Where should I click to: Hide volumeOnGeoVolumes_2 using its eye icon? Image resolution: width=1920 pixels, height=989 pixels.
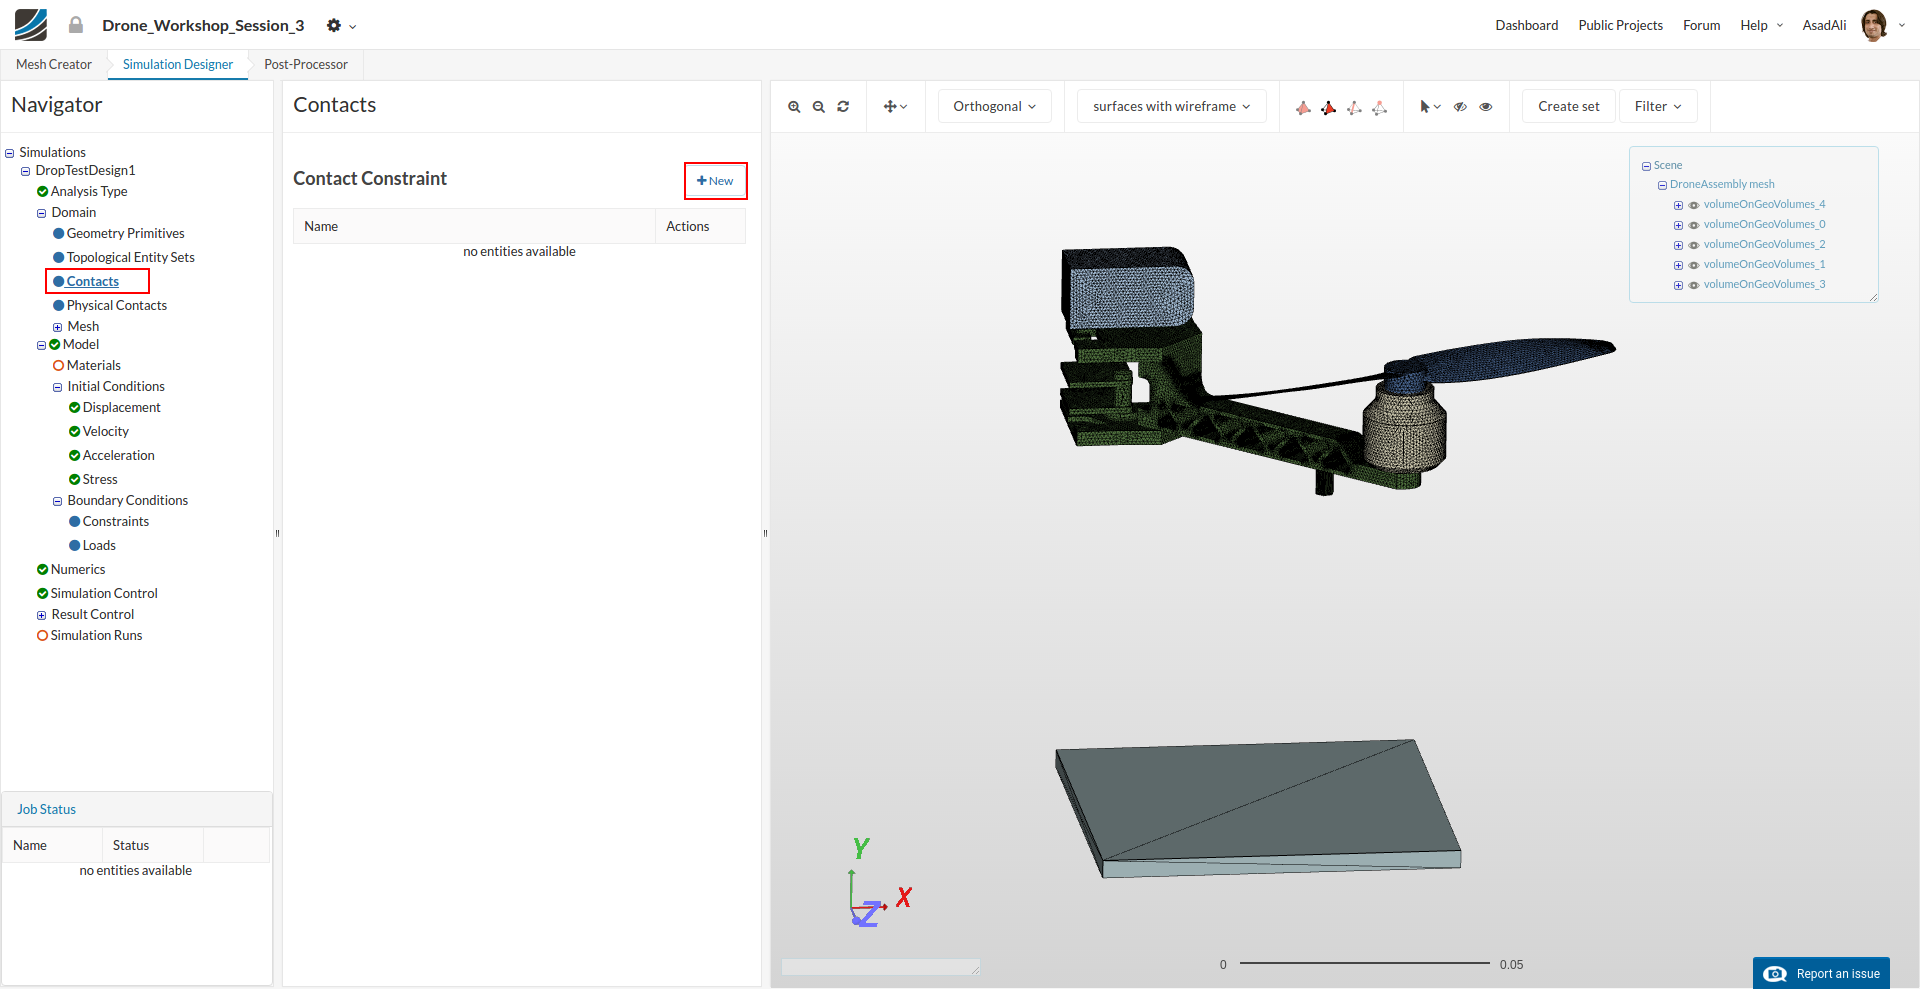1694,245
